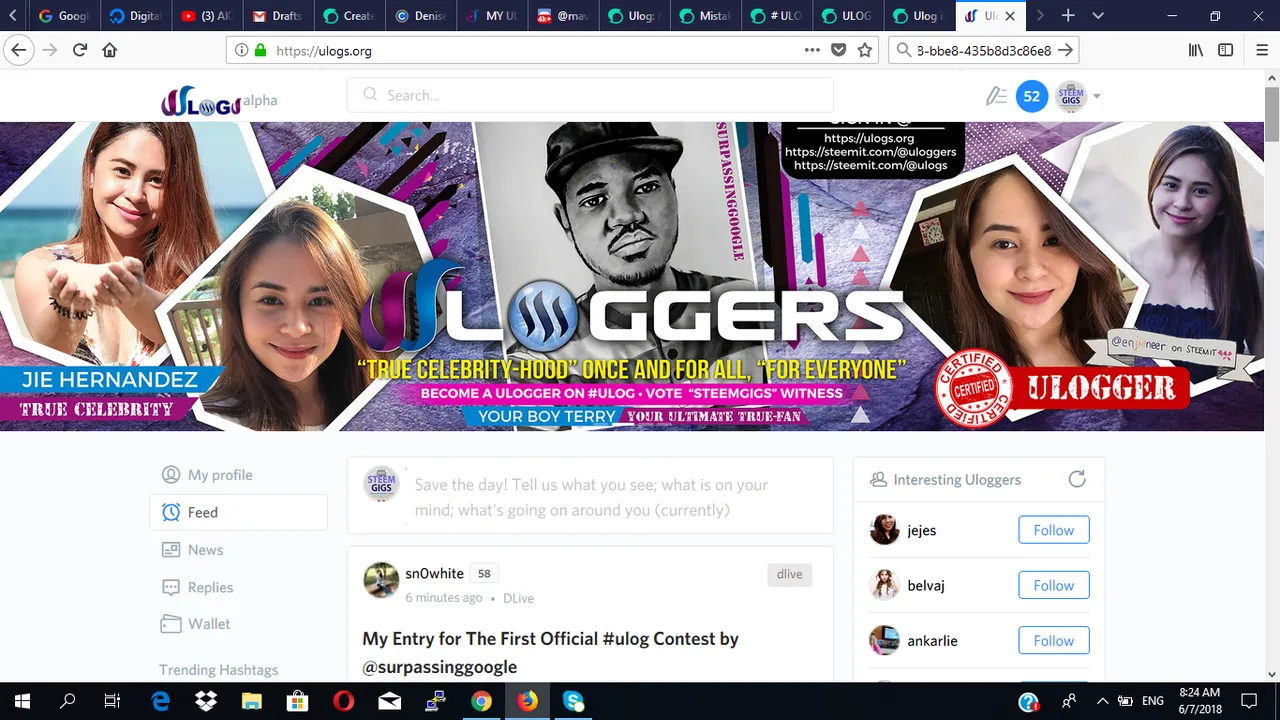This screenshot has width=1280, height=720.
Task: Bookmark this page with the star icon
Action: pos(865,50)
